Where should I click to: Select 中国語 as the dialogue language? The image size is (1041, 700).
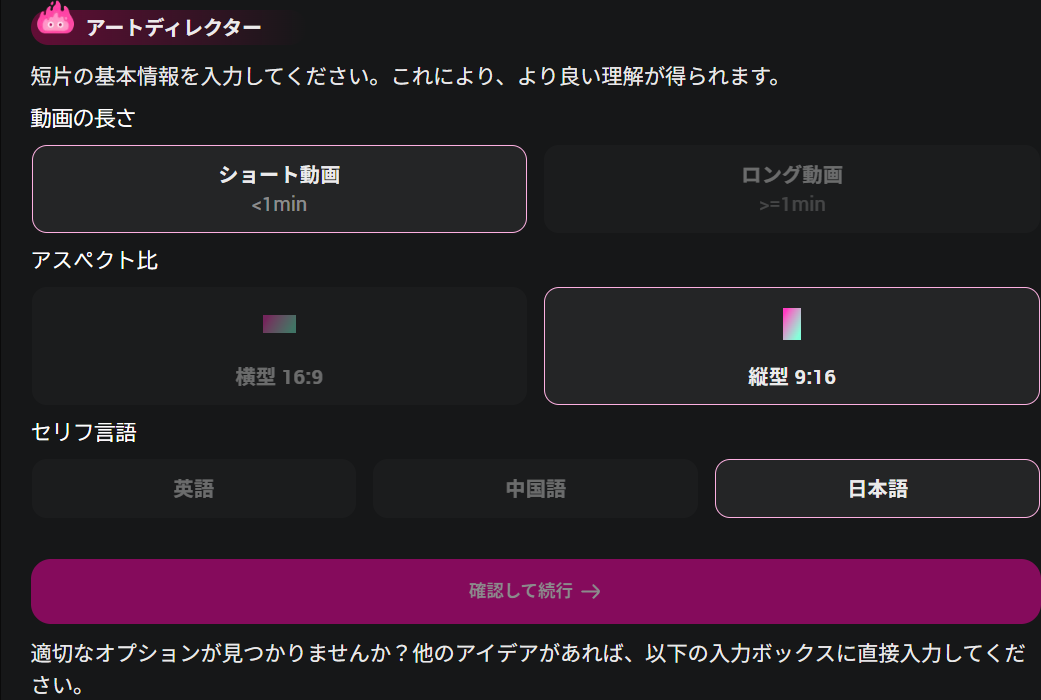535,488
